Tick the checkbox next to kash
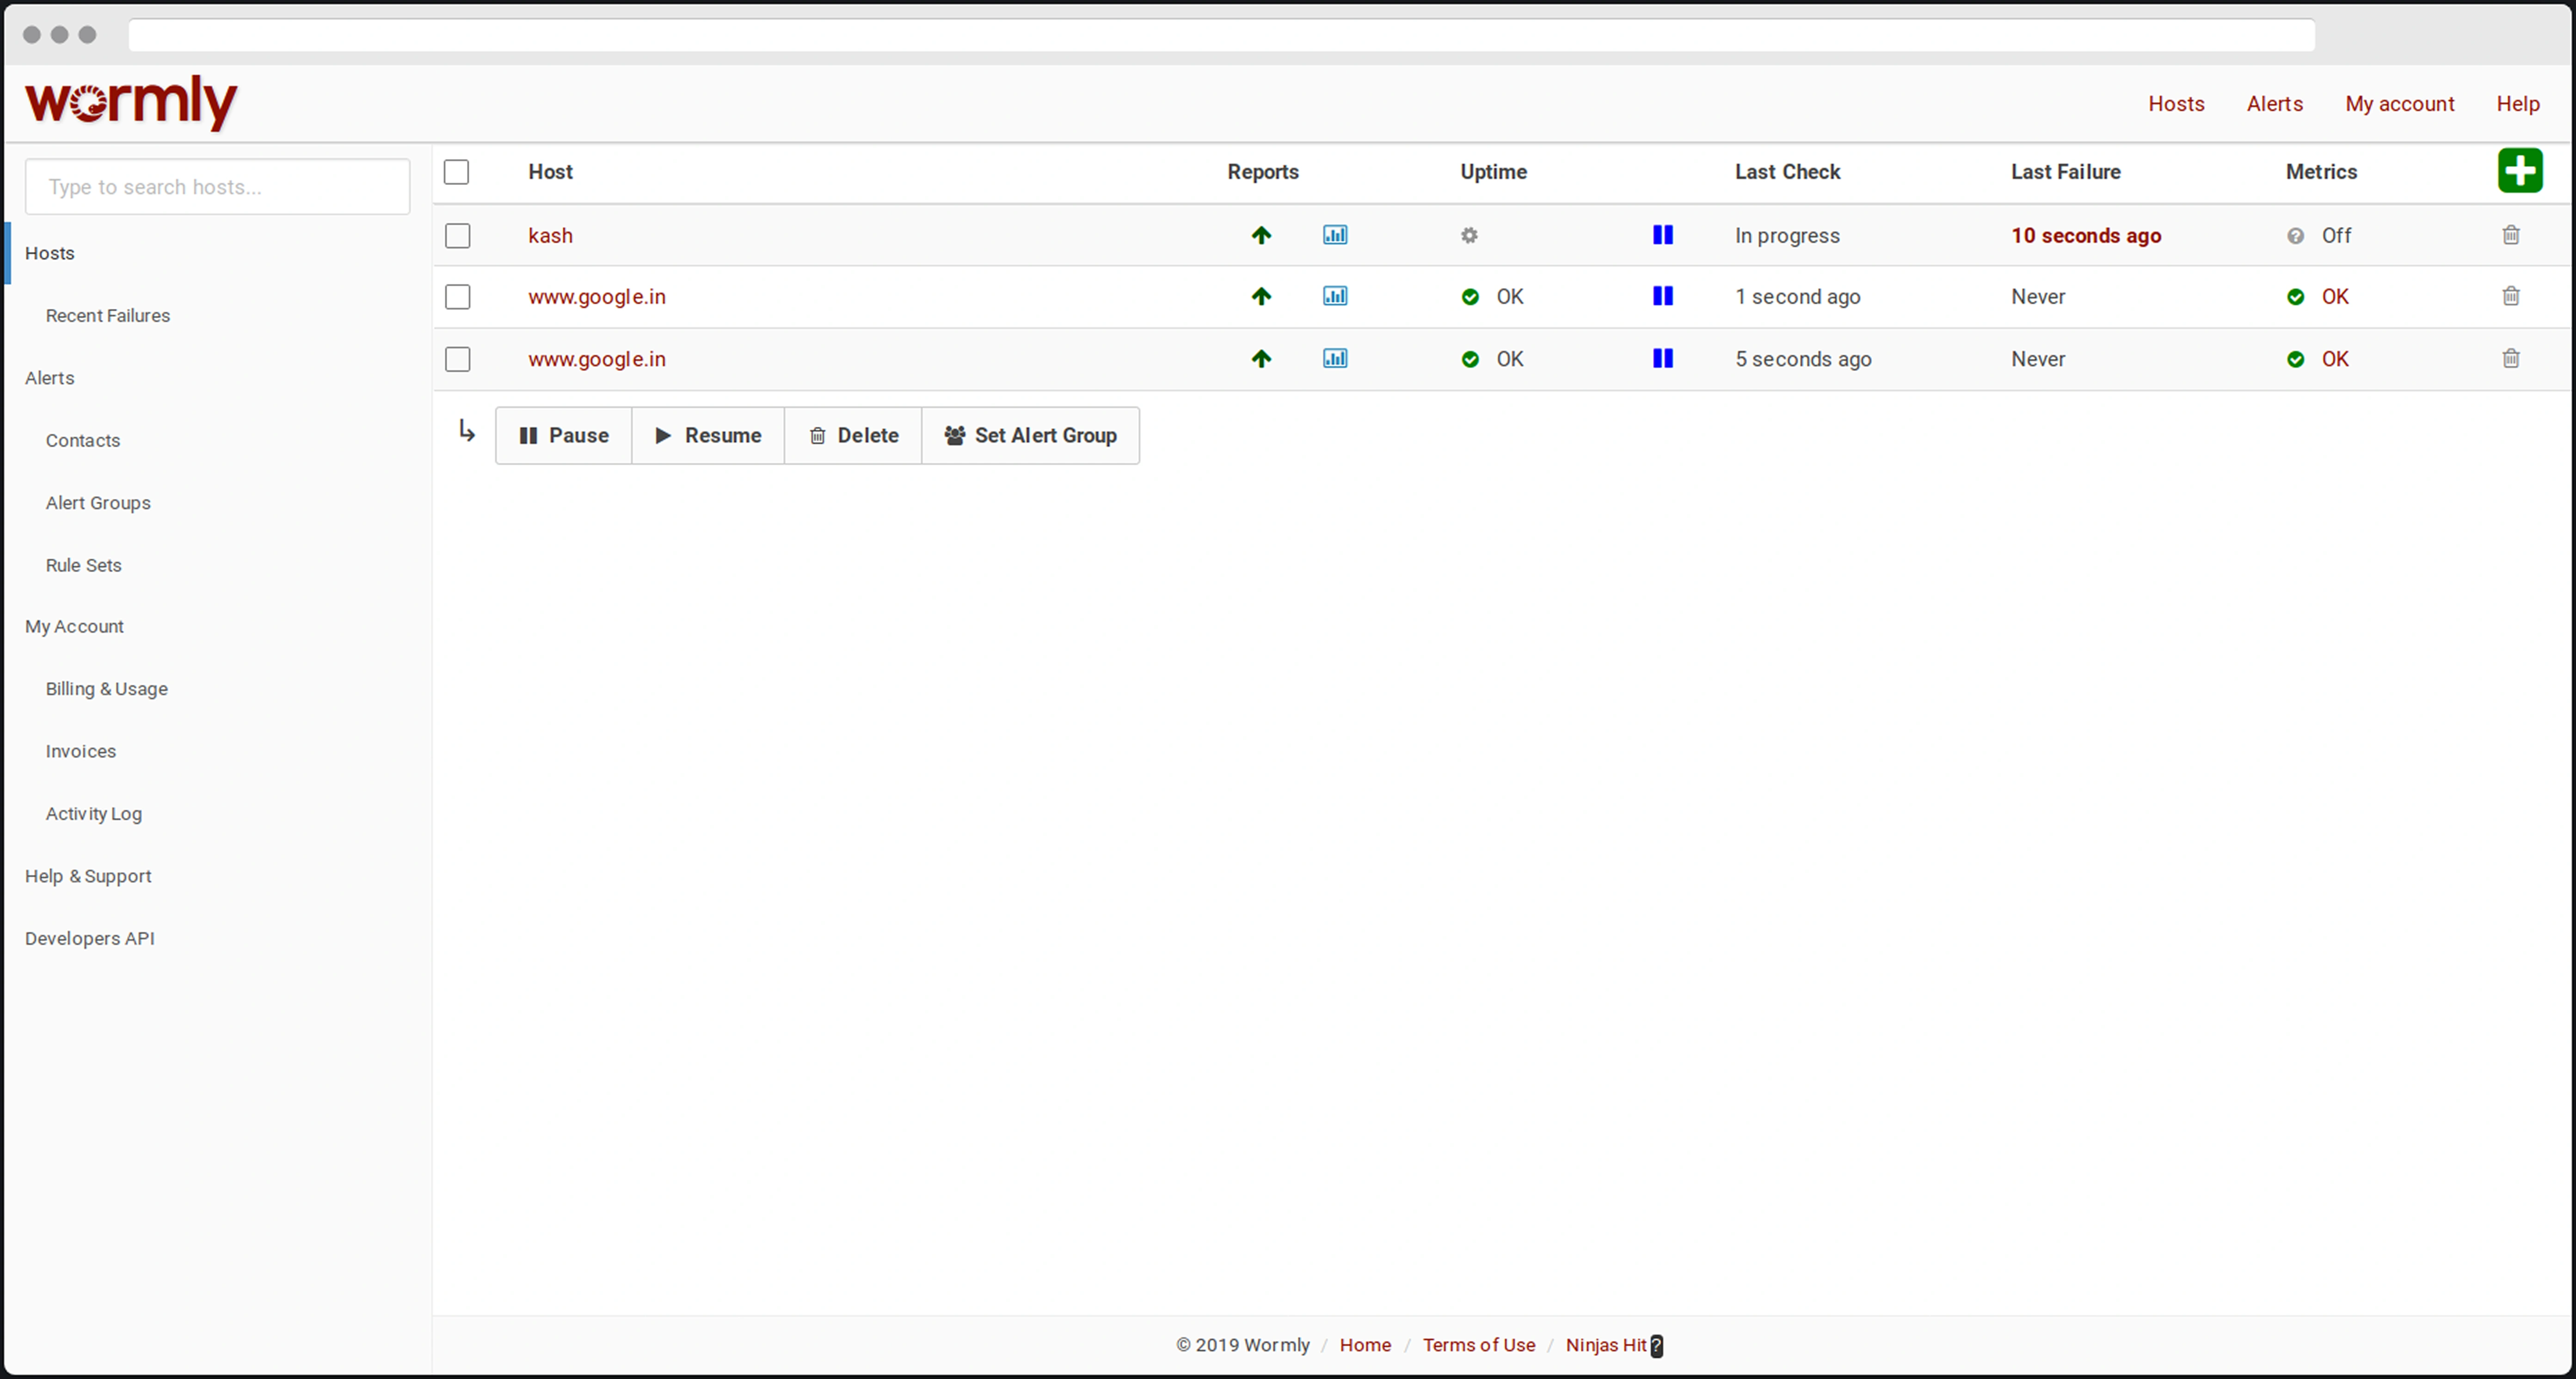Viewport: 2576px width, 1379px height. (x=457, y=236)
